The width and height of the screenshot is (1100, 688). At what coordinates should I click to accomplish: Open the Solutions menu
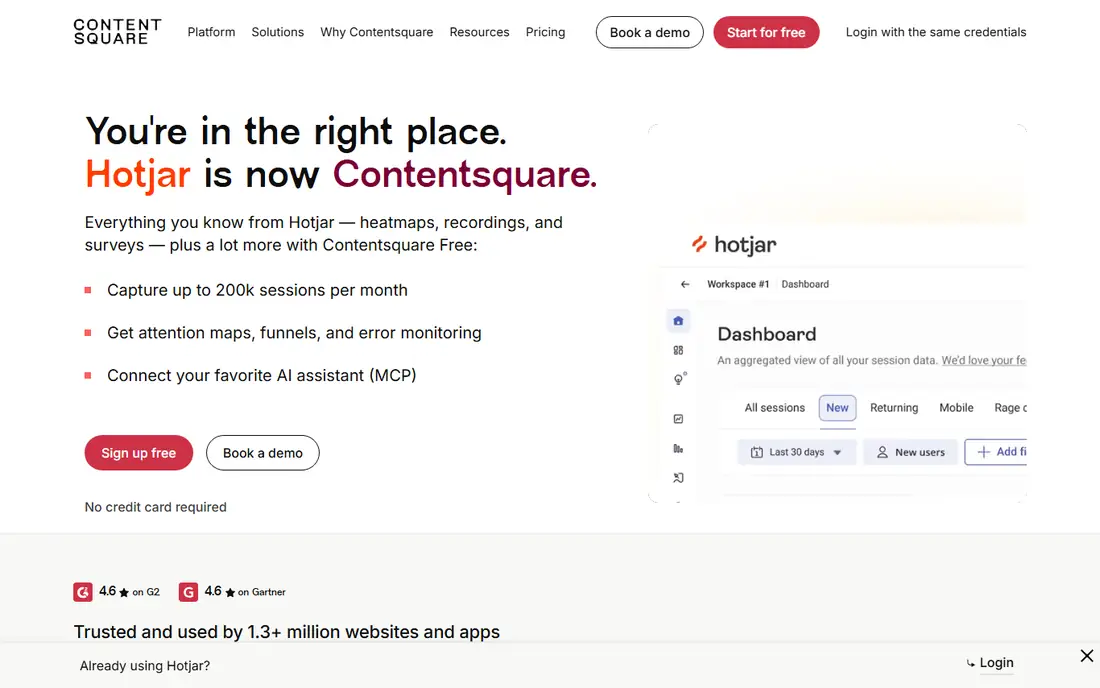click(278, 32)
